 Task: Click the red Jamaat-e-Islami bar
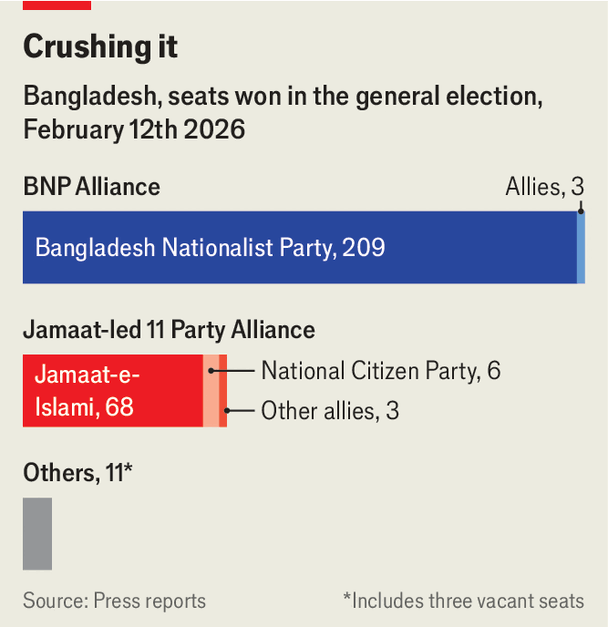pyautogui.click(x=113, y=391)
